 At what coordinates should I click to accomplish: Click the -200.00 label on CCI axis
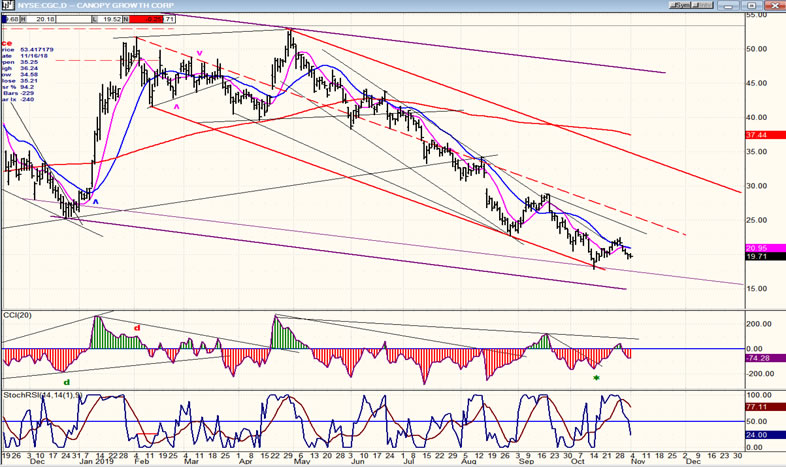coord(759,374)
